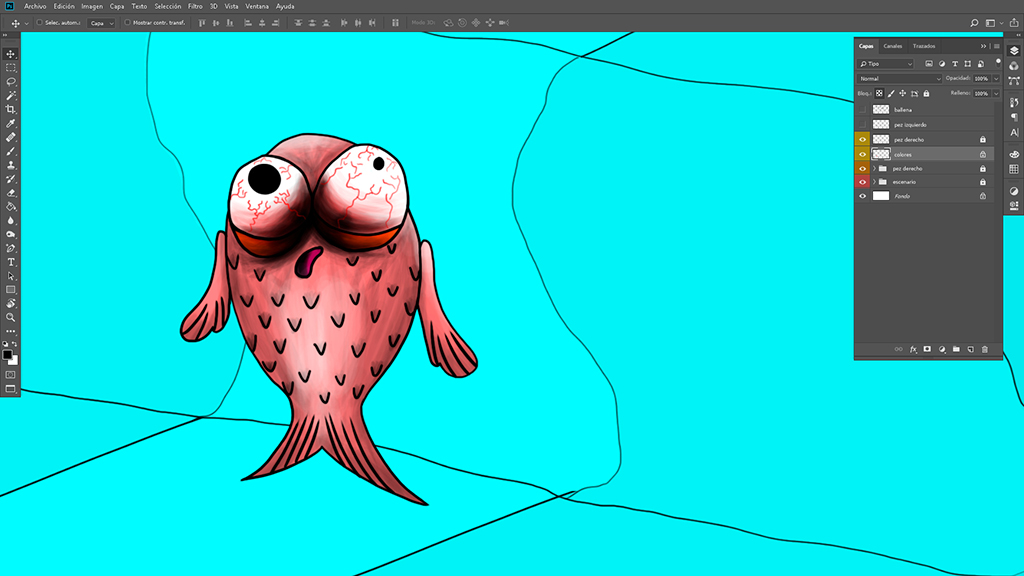Open the Archivo menu
This screenshot has width=1024, height=576.
(x=35, y=7)
